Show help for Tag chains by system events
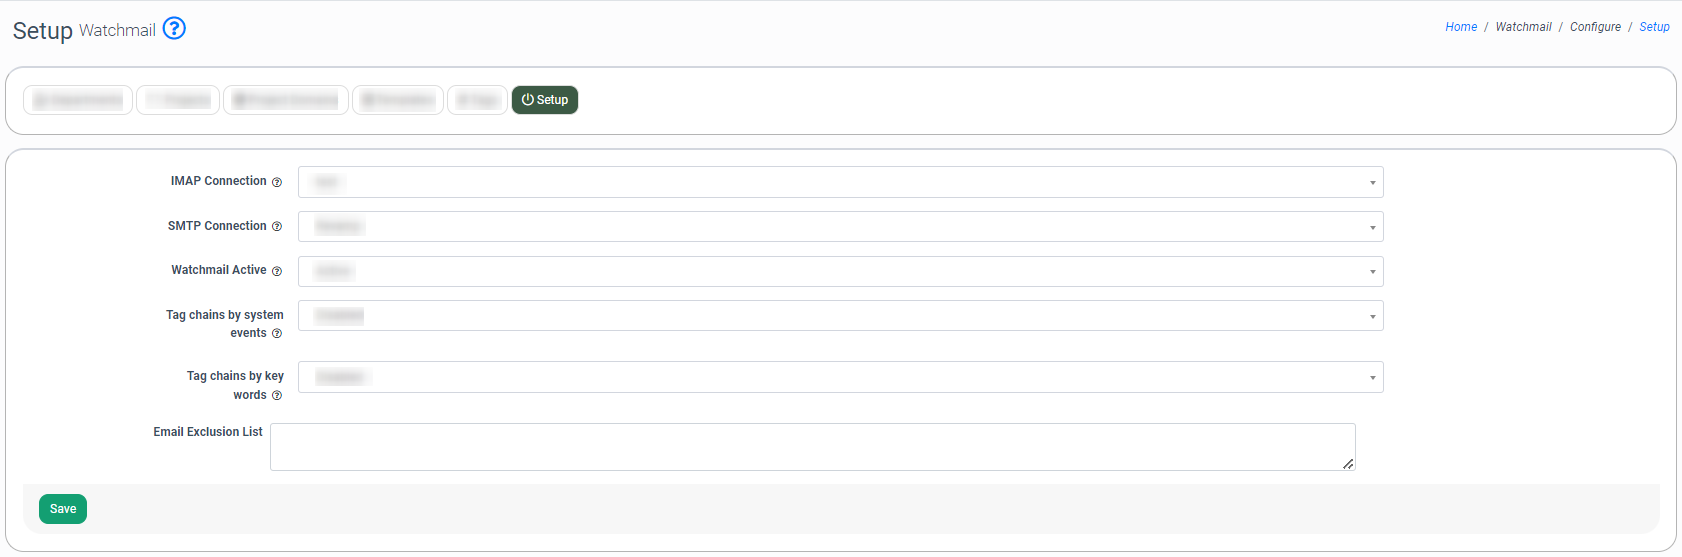 pyautogui.click(x=277, y=334)
